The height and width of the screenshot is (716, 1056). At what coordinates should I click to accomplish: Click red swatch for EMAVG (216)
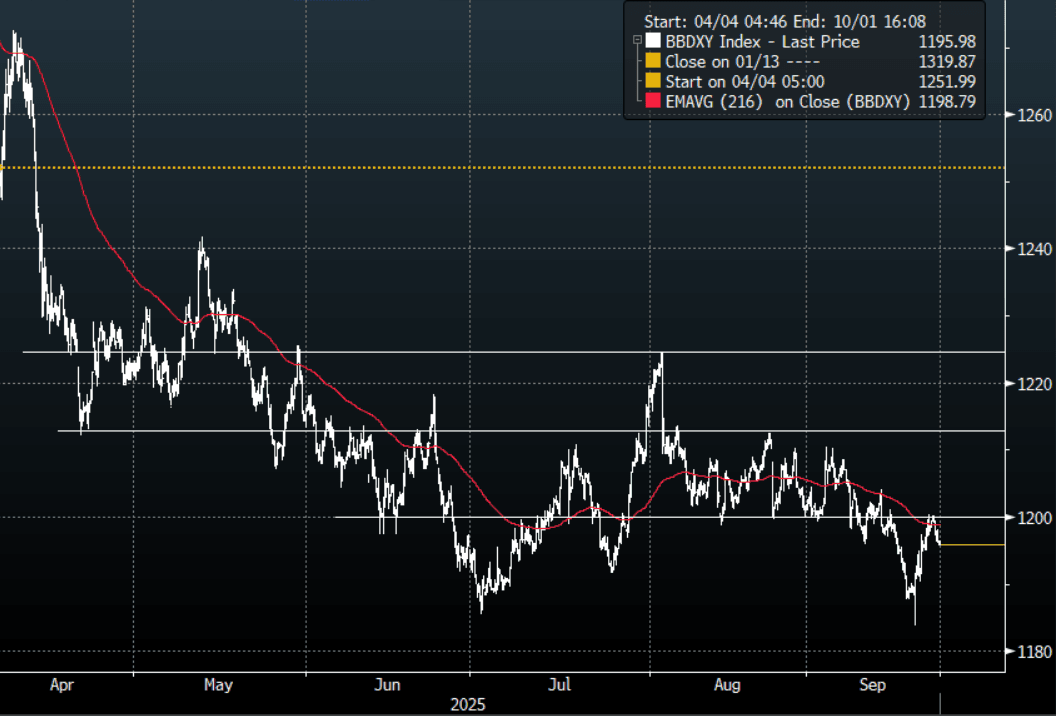[x=653, y=101]
